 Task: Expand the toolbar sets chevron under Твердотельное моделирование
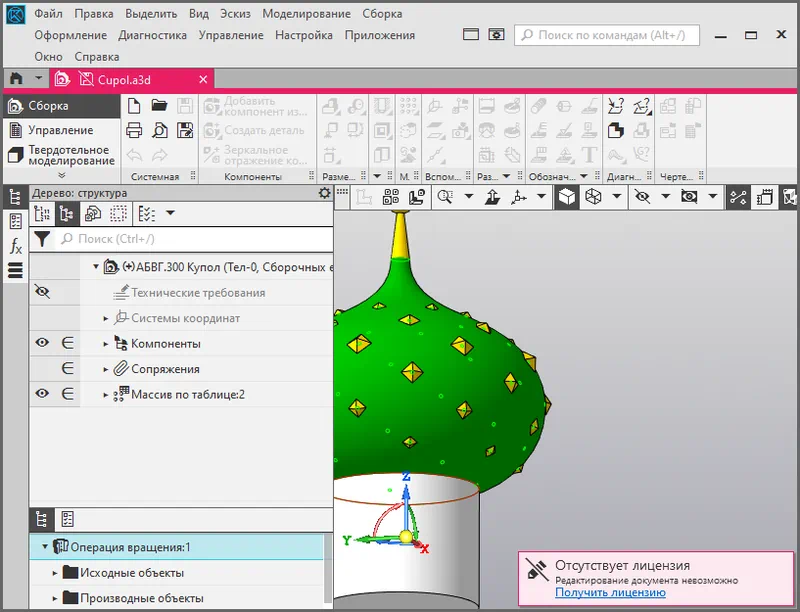click(x=62, y=175)
